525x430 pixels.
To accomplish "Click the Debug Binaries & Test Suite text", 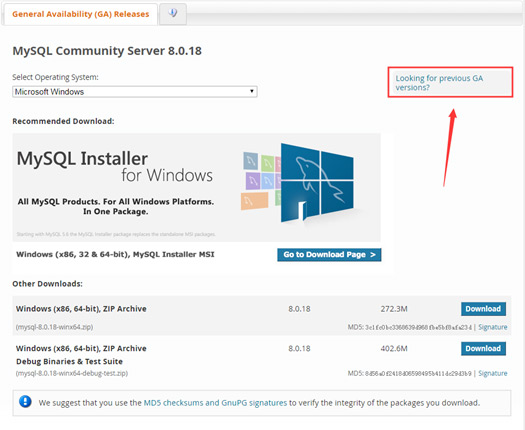I will tap(69, 362).
